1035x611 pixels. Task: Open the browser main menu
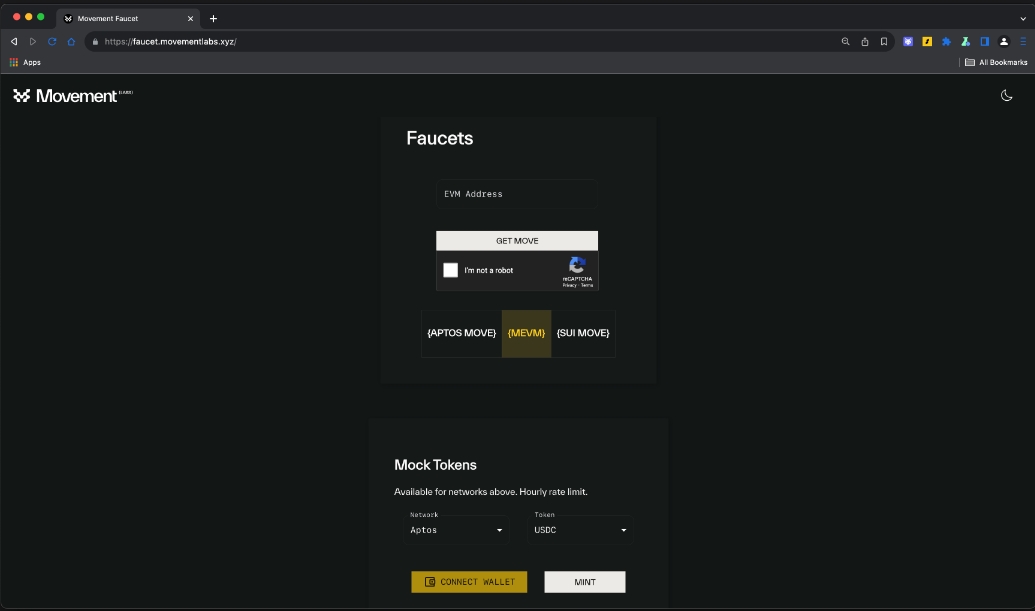tap(1023, 42)
